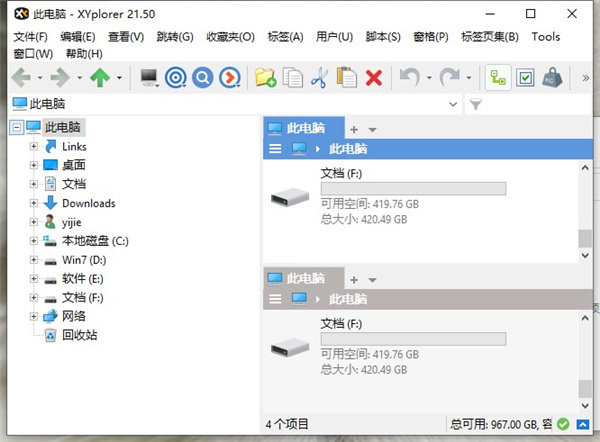Expand the Links tree node
Image resolution: width=600 pixels, height=442 pixels.
pos(34,146)
